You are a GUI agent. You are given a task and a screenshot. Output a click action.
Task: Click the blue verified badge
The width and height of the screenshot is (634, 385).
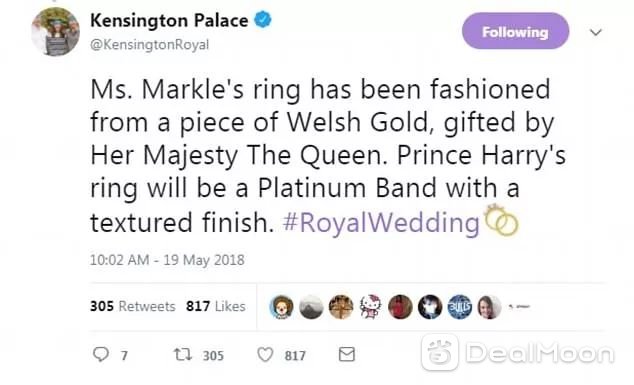click(263, 20)
